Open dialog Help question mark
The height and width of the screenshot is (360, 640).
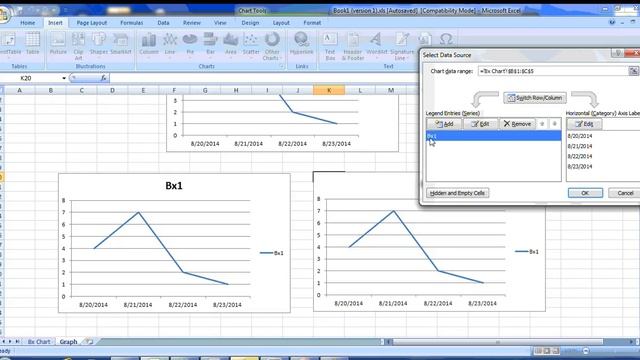tap(618, 53)
